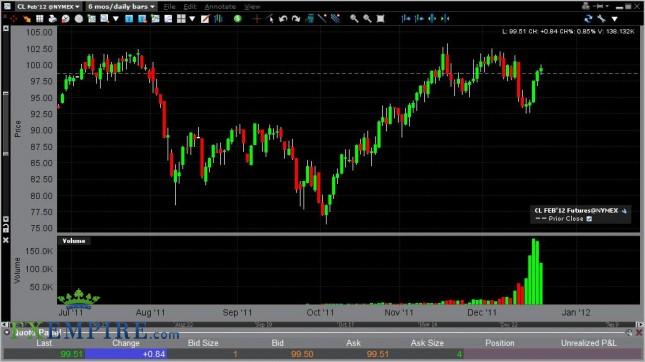Open the Annotate menu
This screenshot has height=362, width=645.
(x=220, y=7)
